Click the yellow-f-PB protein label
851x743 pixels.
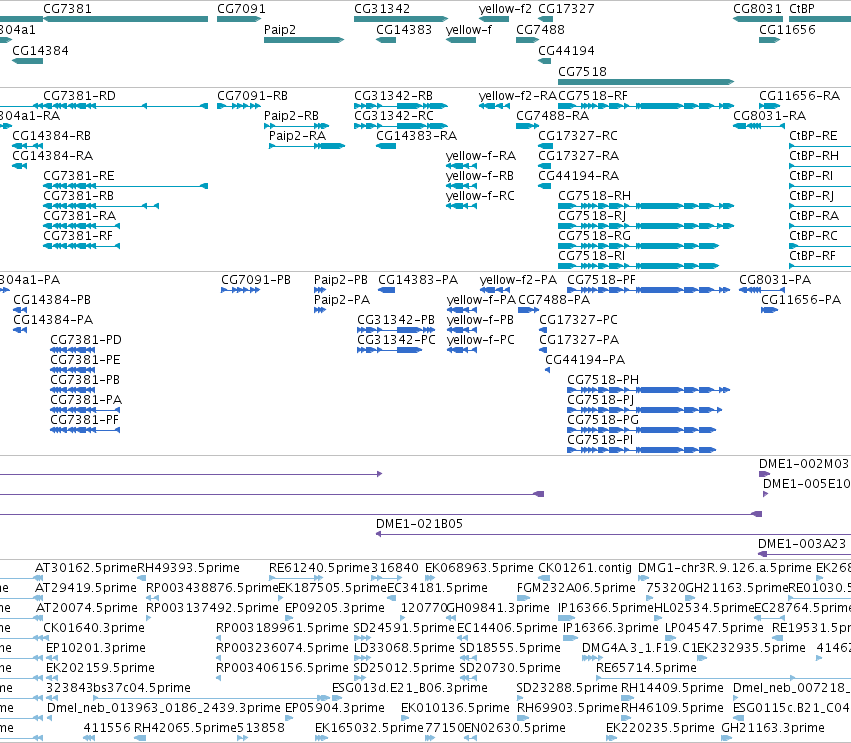(480, 319)
